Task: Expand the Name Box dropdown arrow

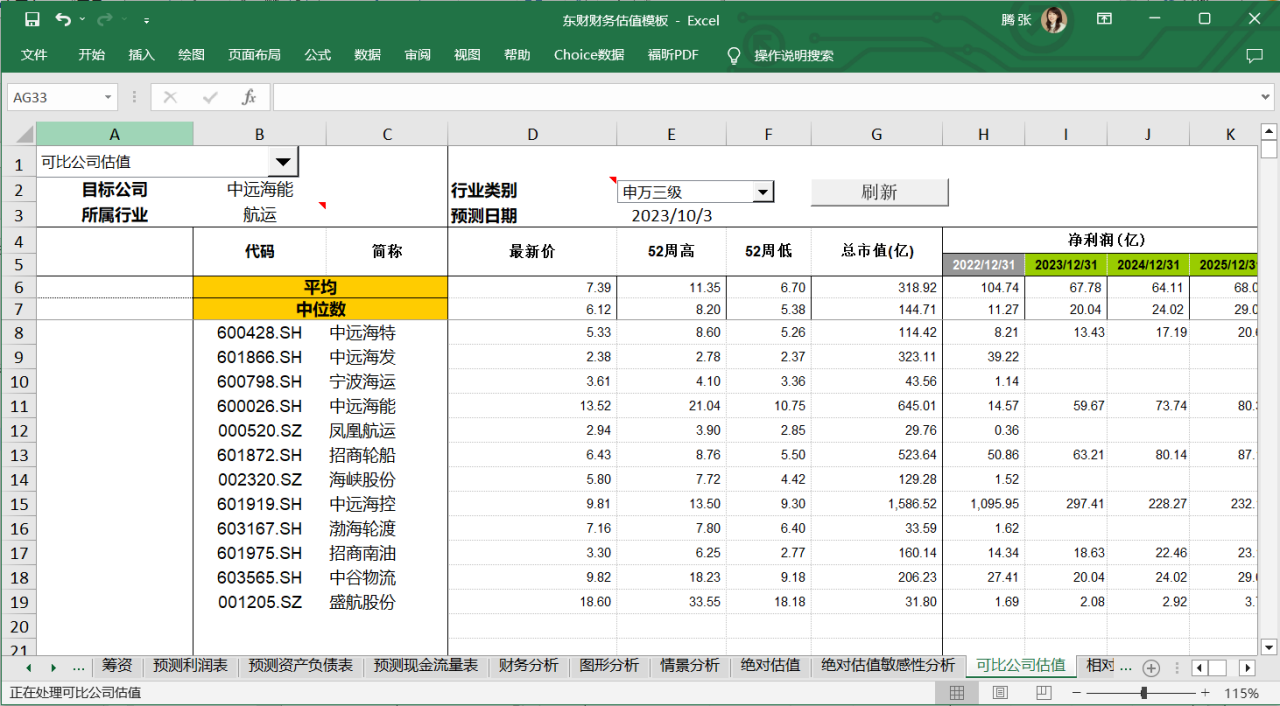Action: [108, 97]
